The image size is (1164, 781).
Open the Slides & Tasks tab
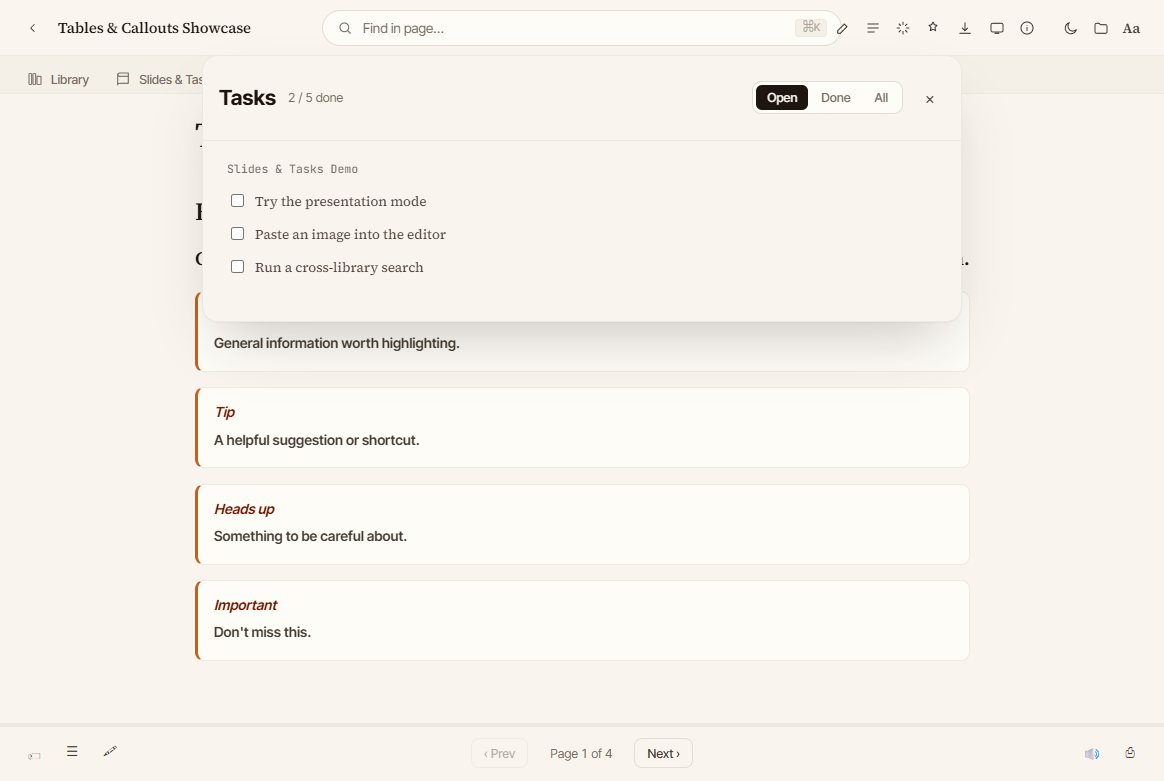tap(160, 79)
